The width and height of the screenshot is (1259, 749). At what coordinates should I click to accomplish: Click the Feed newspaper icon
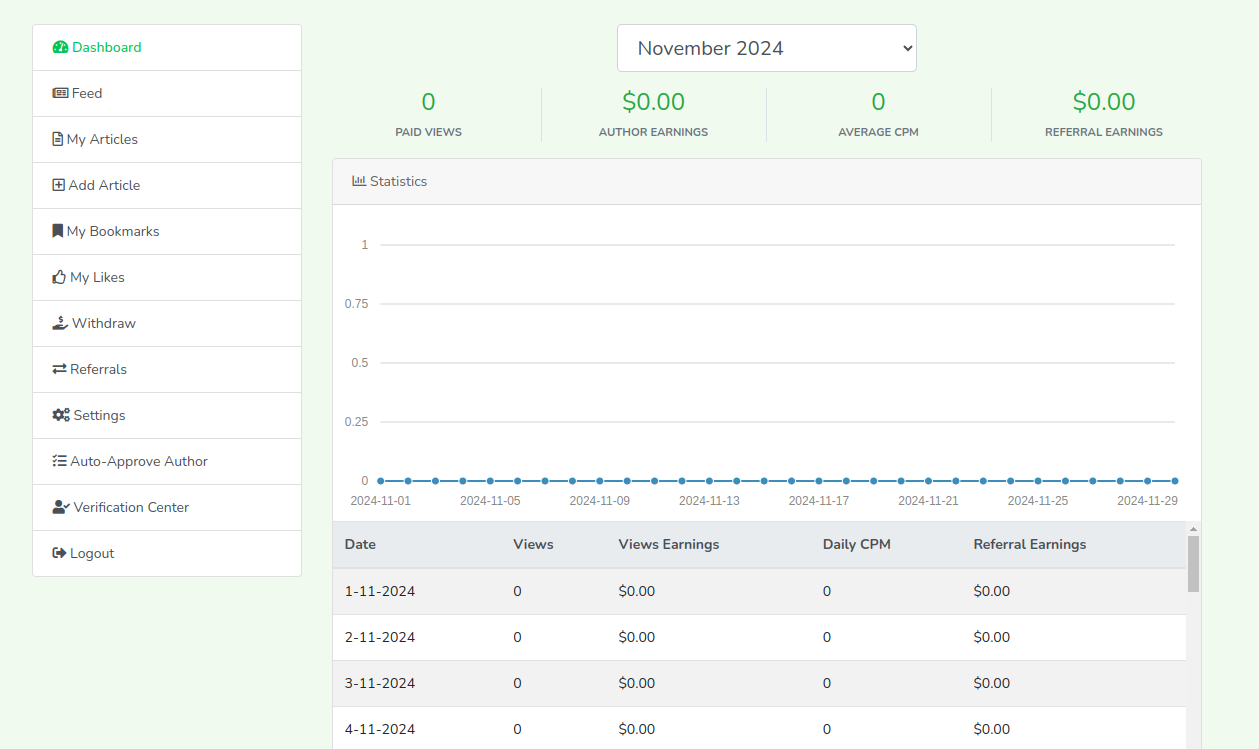pos(60,93)
